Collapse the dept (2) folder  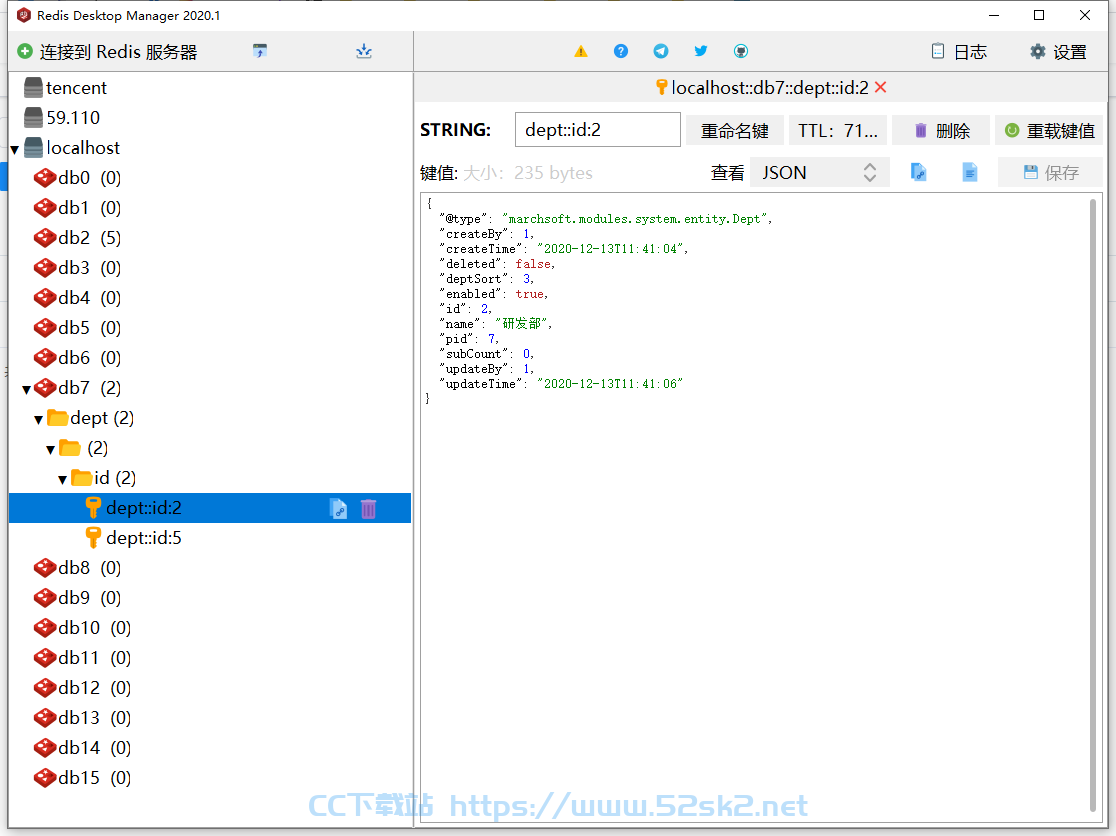pyautogui.click(x=38, y=420)
